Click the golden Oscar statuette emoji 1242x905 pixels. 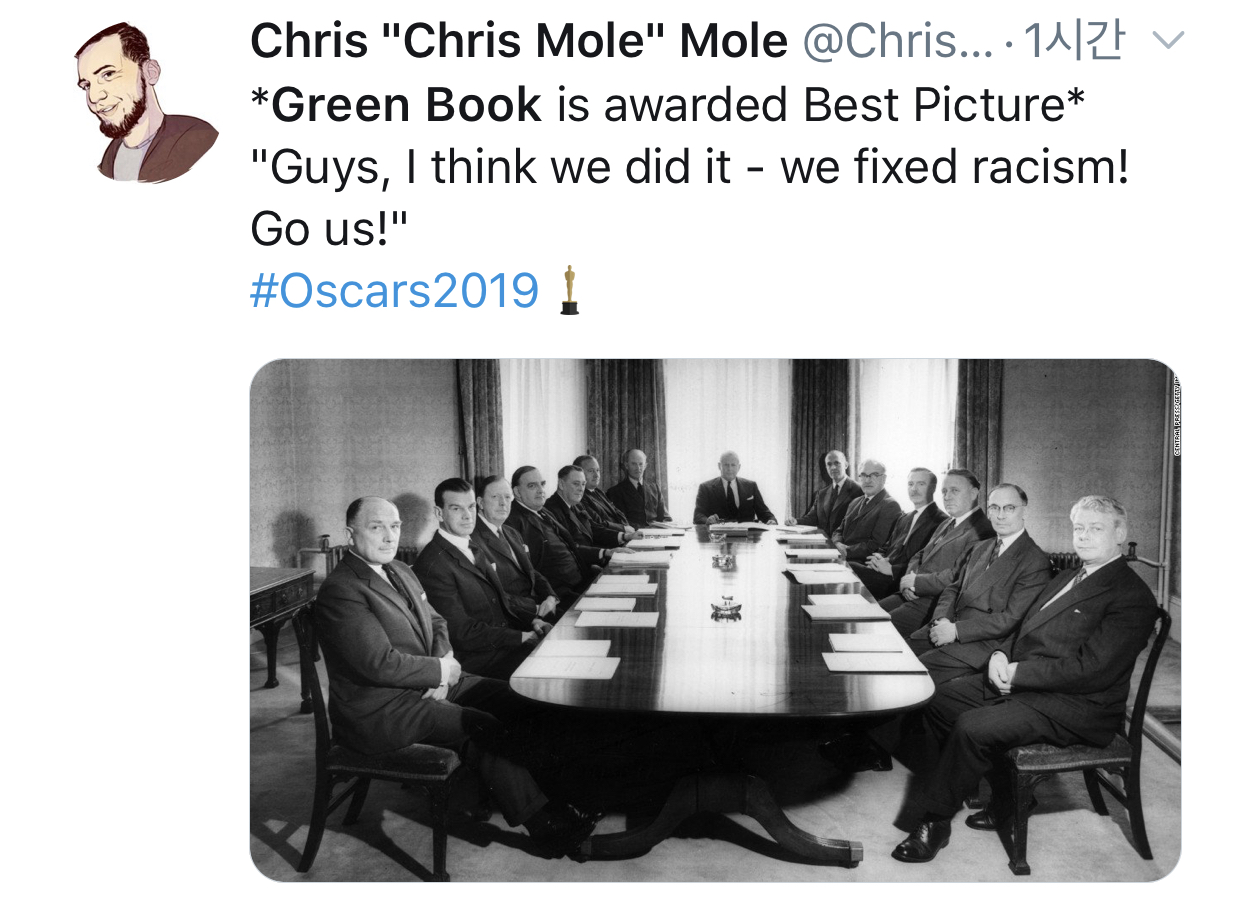(x=569, y=290)
